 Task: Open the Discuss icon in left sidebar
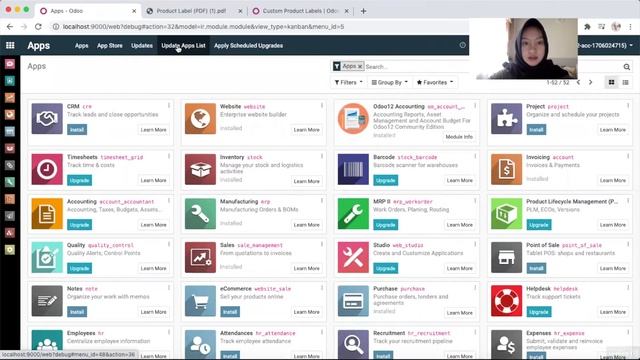tap(10, 64)
